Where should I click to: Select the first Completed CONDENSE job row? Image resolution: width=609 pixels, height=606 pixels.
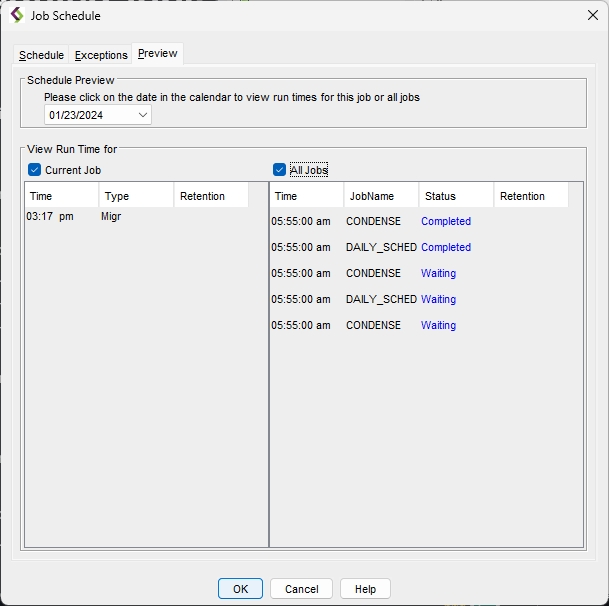pyautogui.click(x=373, y=221)
